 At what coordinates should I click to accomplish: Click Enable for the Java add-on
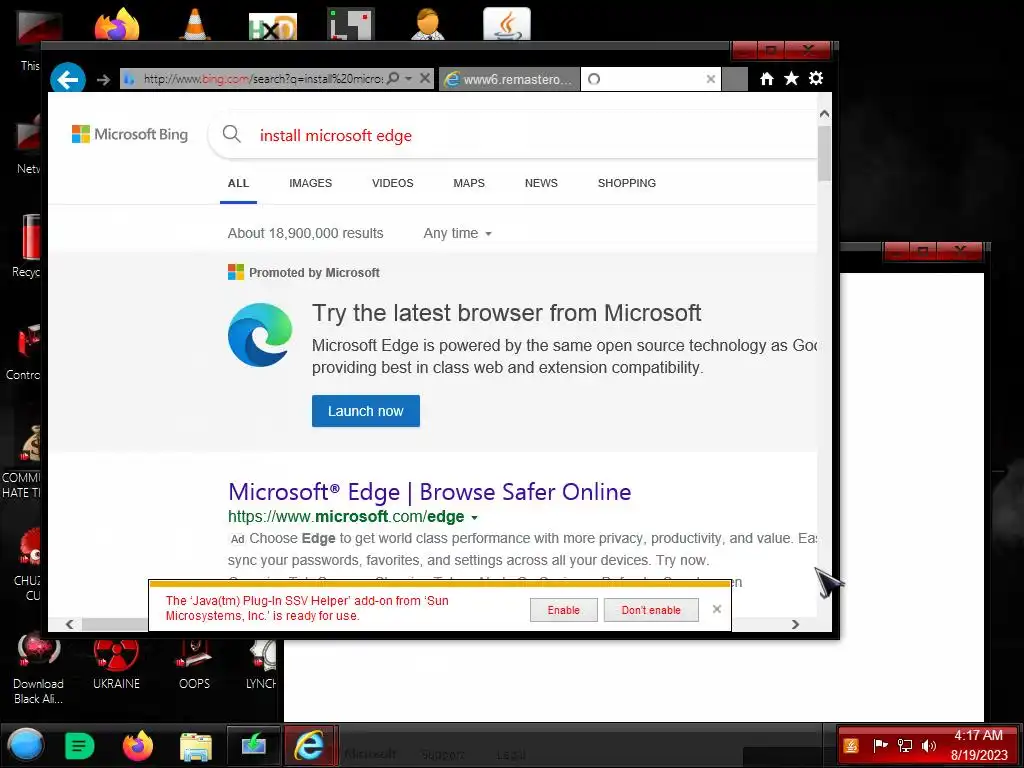pyautogui.click(x=564, y=610)
